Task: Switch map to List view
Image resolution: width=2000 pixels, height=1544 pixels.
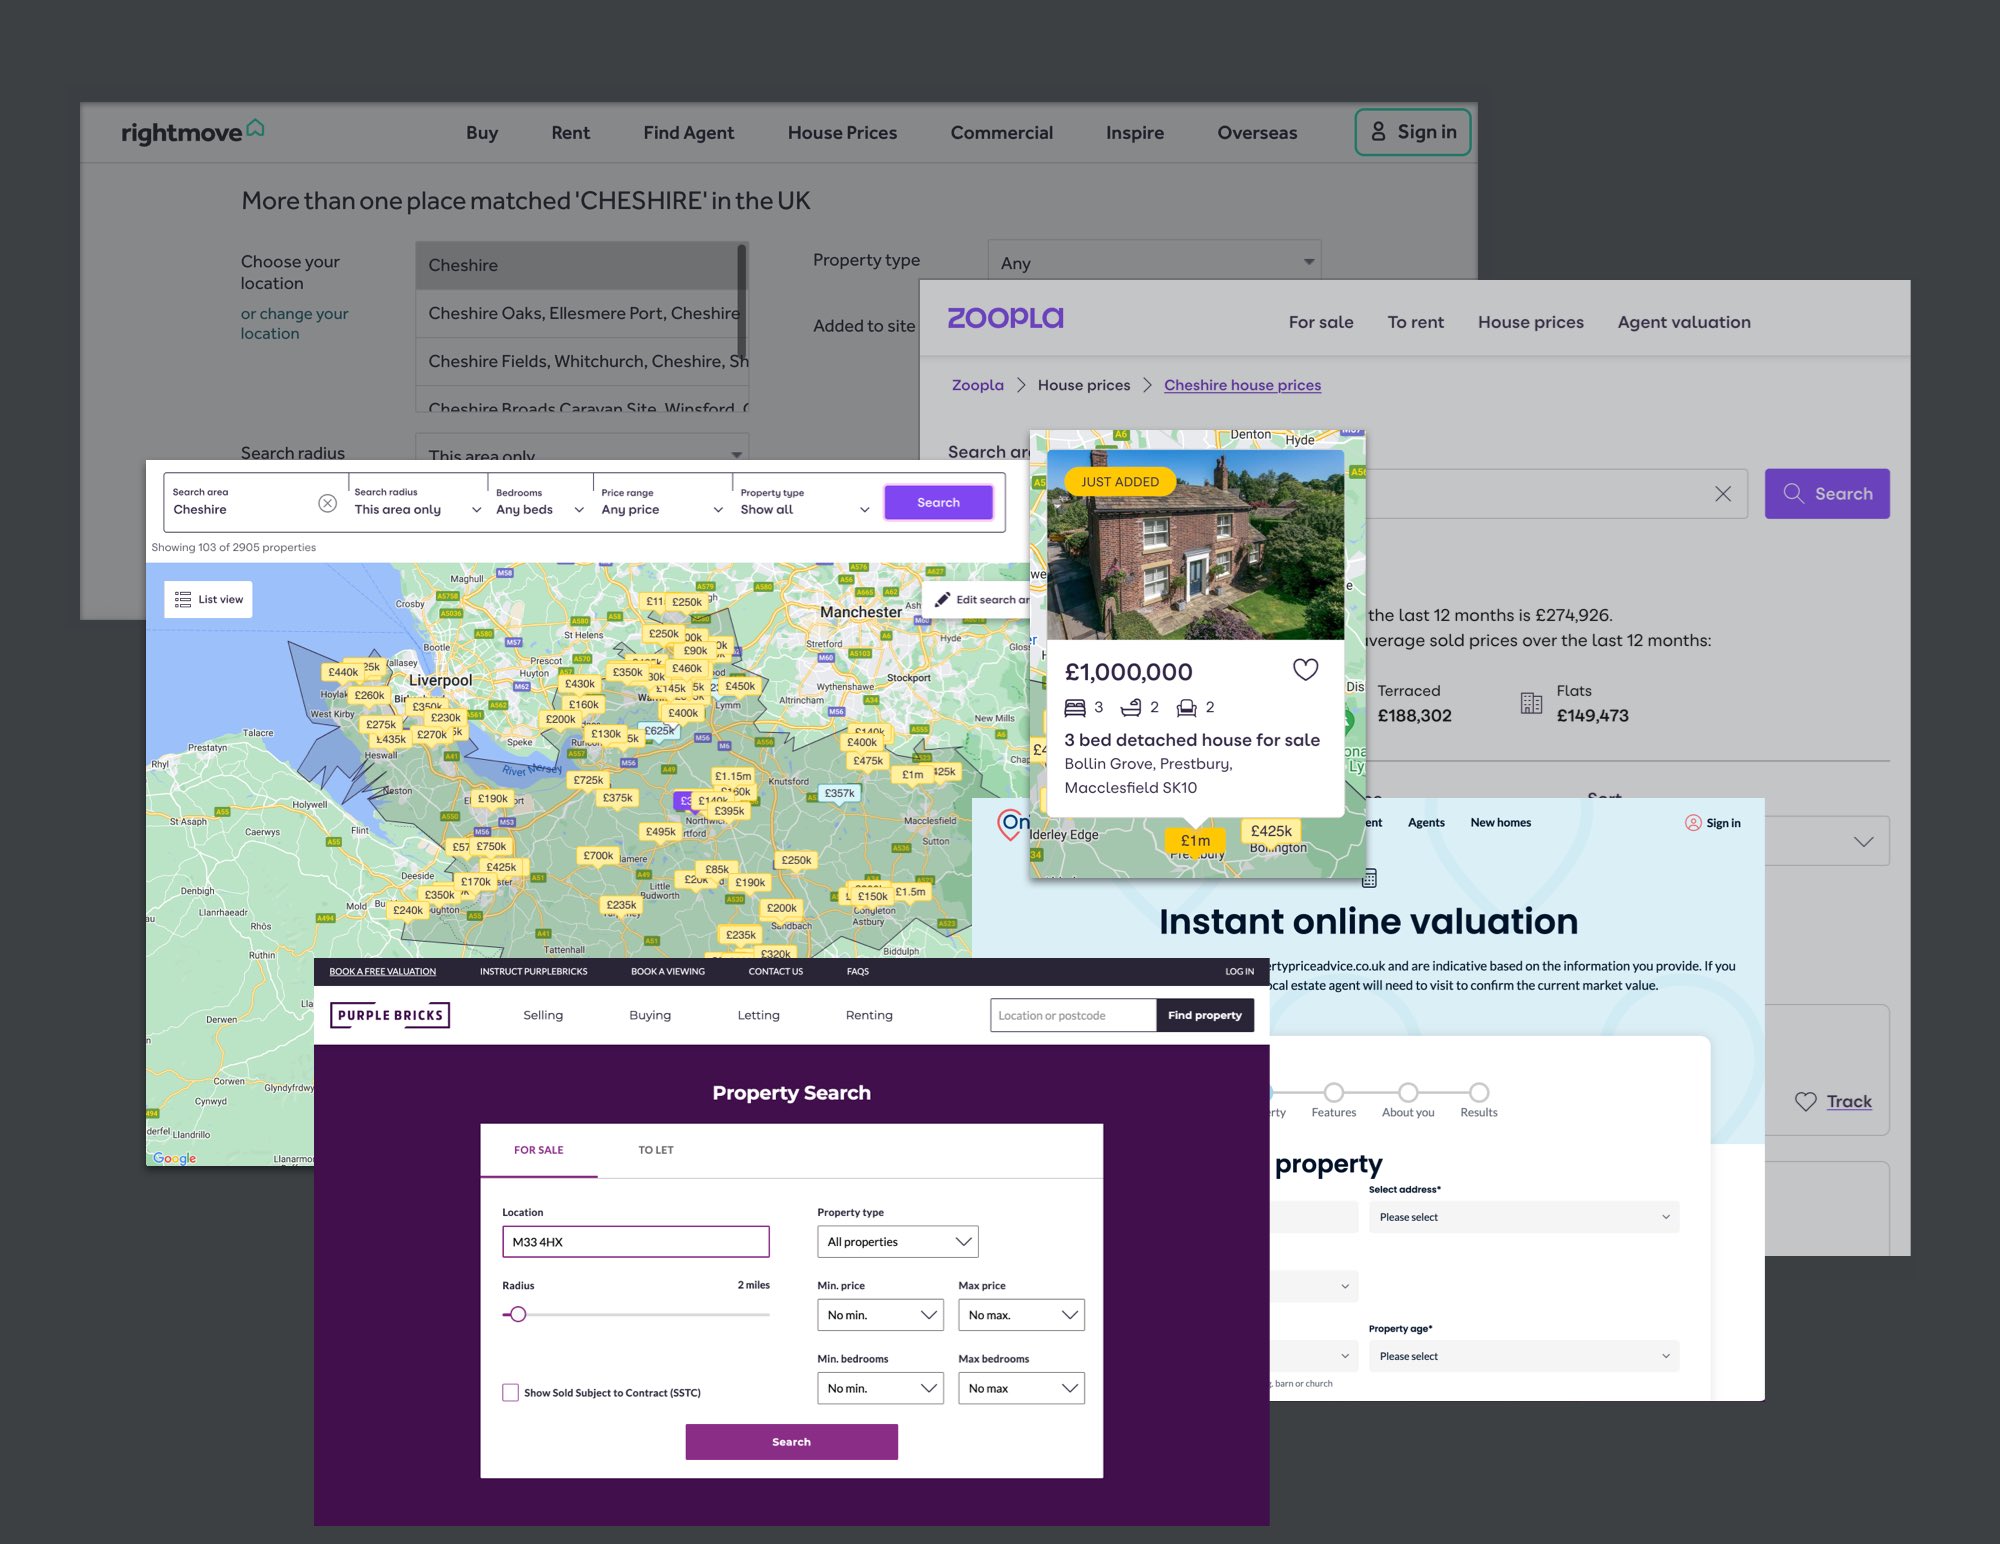Action: 209,600
